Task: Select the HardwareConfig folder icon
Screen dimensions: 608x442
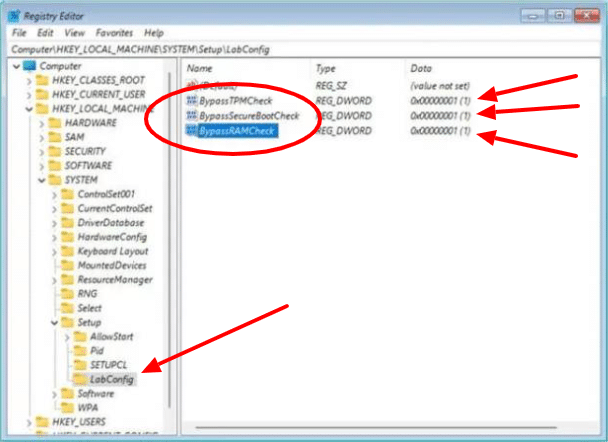Action: 67,237
